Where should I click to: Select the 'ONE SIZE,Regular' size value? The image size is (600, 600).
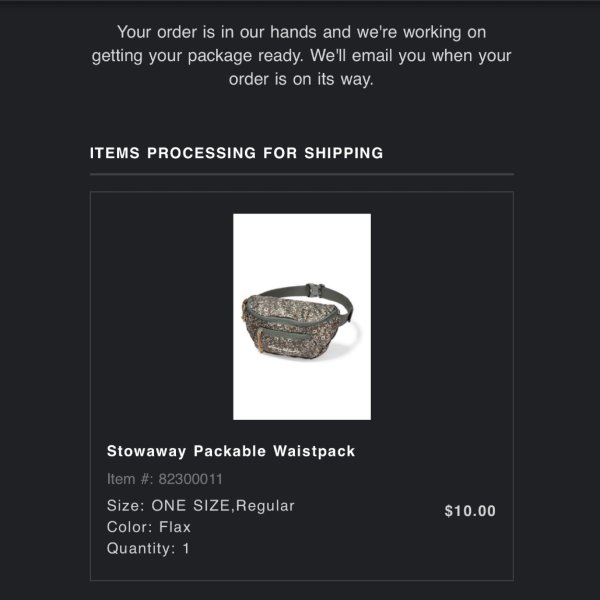(x=223, y=505)
